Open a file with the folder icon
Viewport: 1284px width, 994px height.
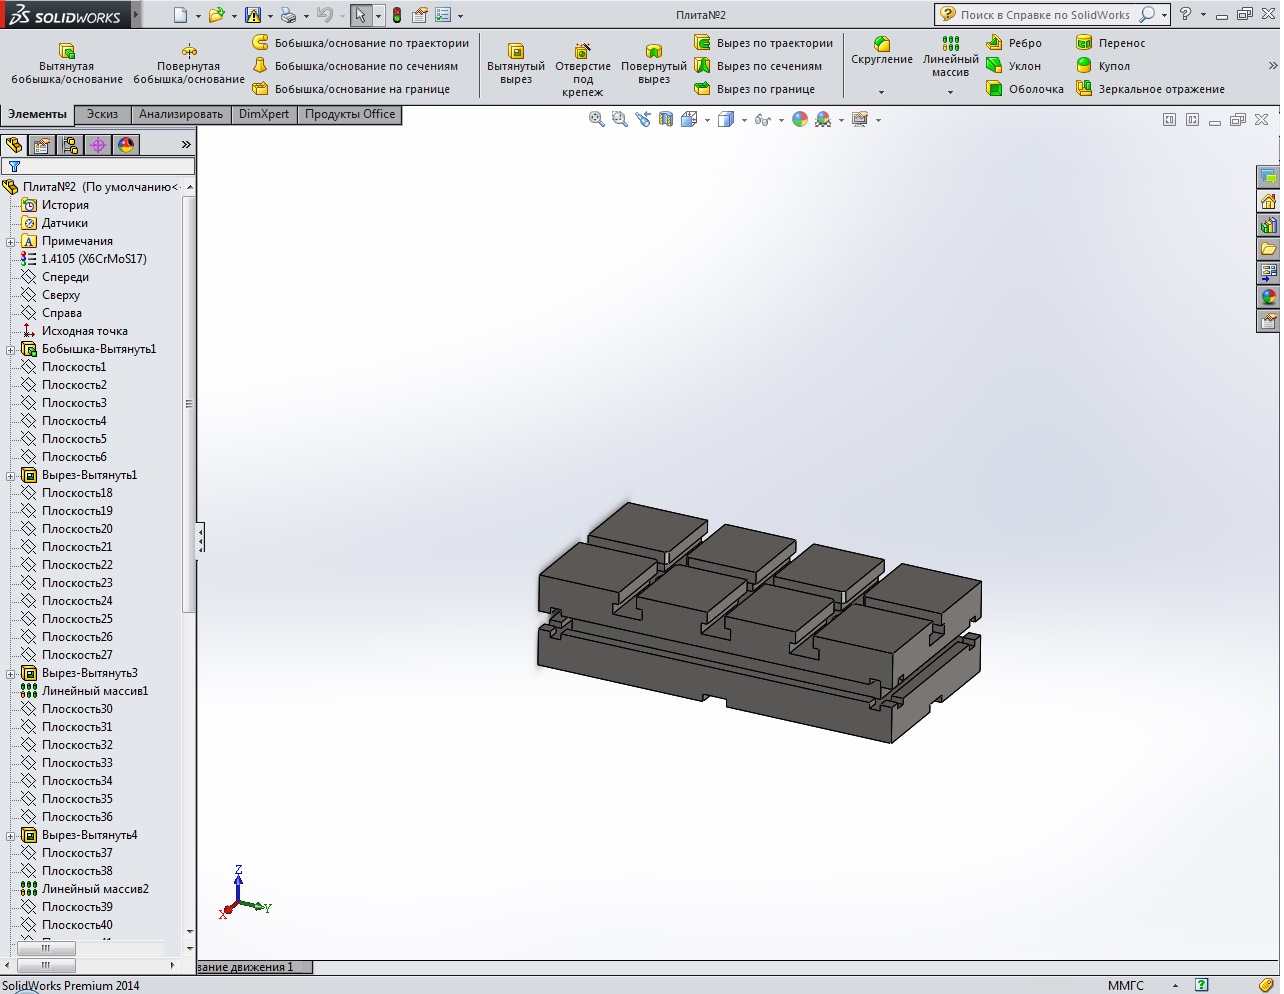click(x=216, y=15)
